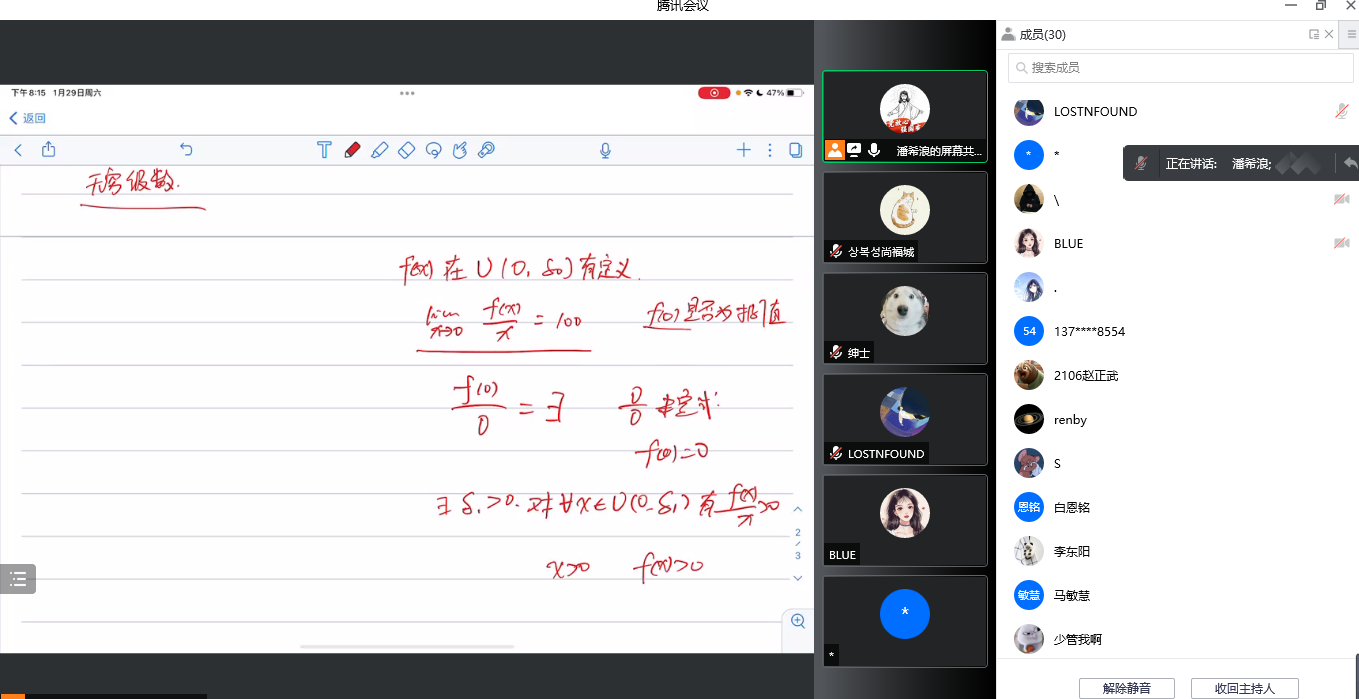Activate the Lasso selection tool
The height and width of the screenshot is (699, 1359).
(433, 150)
